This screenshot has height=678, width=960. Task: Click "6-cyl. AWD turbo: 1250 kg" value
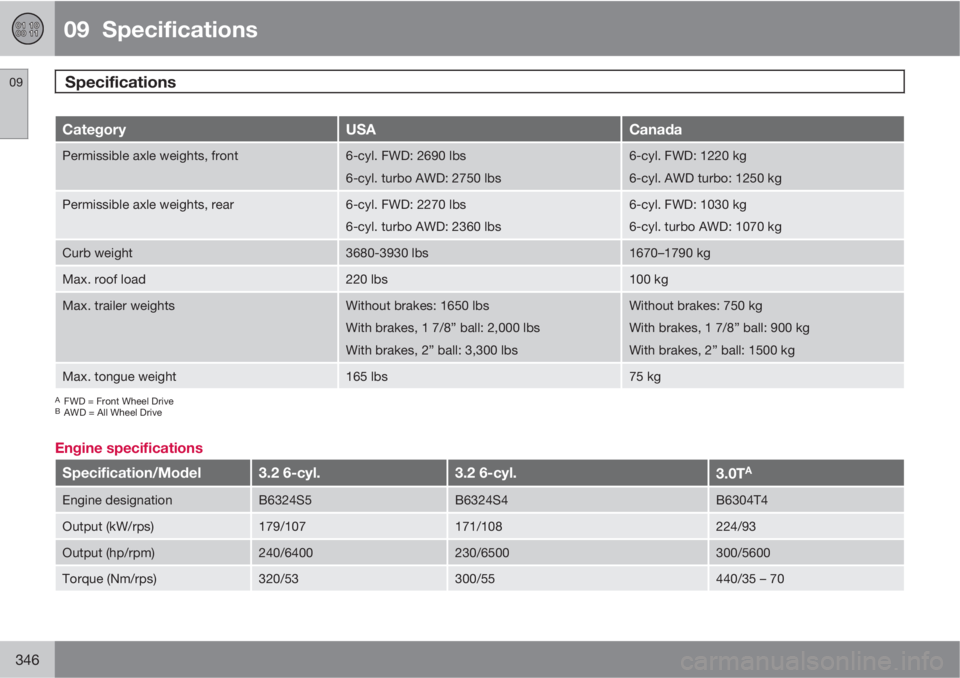pyautogui.click(x=705, y=178)
